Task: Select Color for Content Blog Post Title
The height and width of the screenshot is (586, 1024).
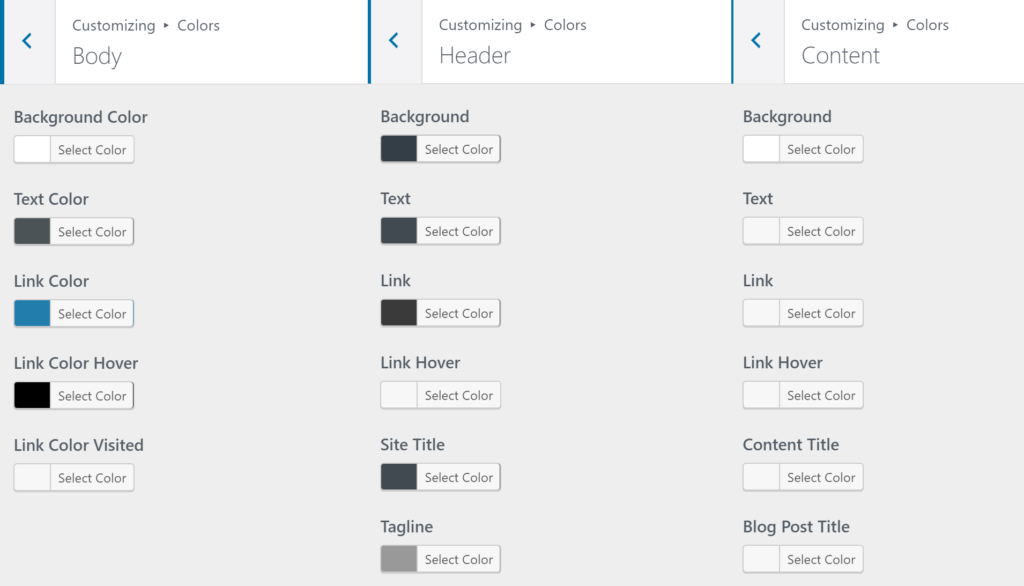Action: click(821, 559)
